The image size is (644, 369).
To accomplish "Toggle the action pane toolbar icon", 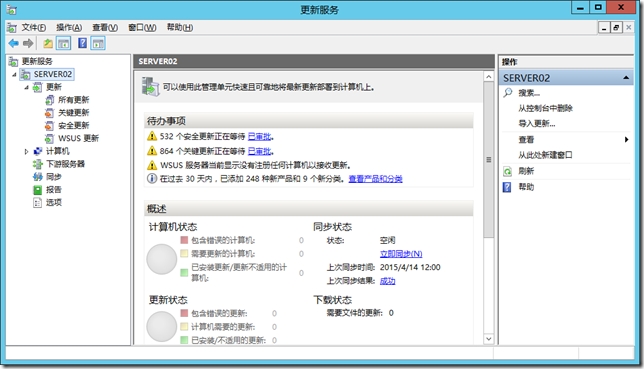I will pyautogui.click(x=98, y=43).
